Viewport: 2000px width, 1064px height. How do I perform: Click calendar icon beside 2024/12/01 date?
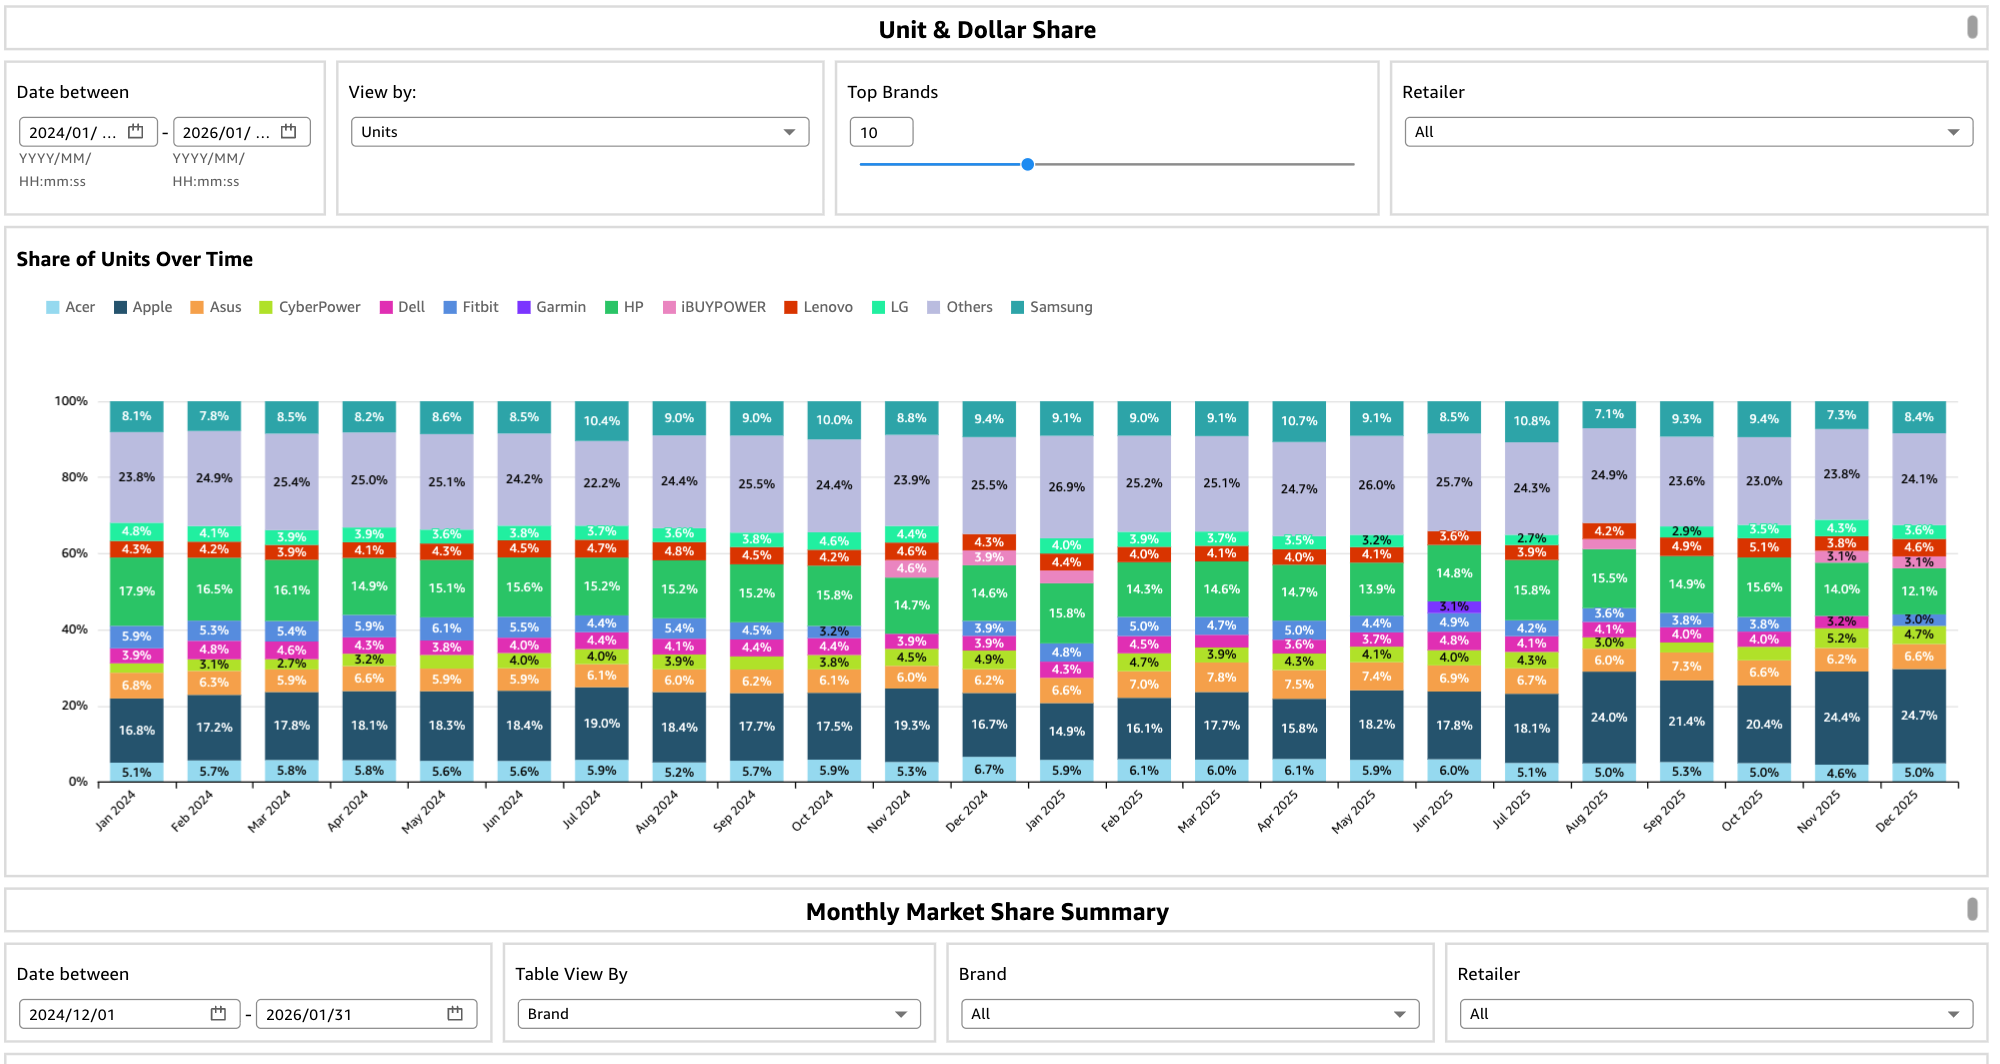coord(218,1014)
